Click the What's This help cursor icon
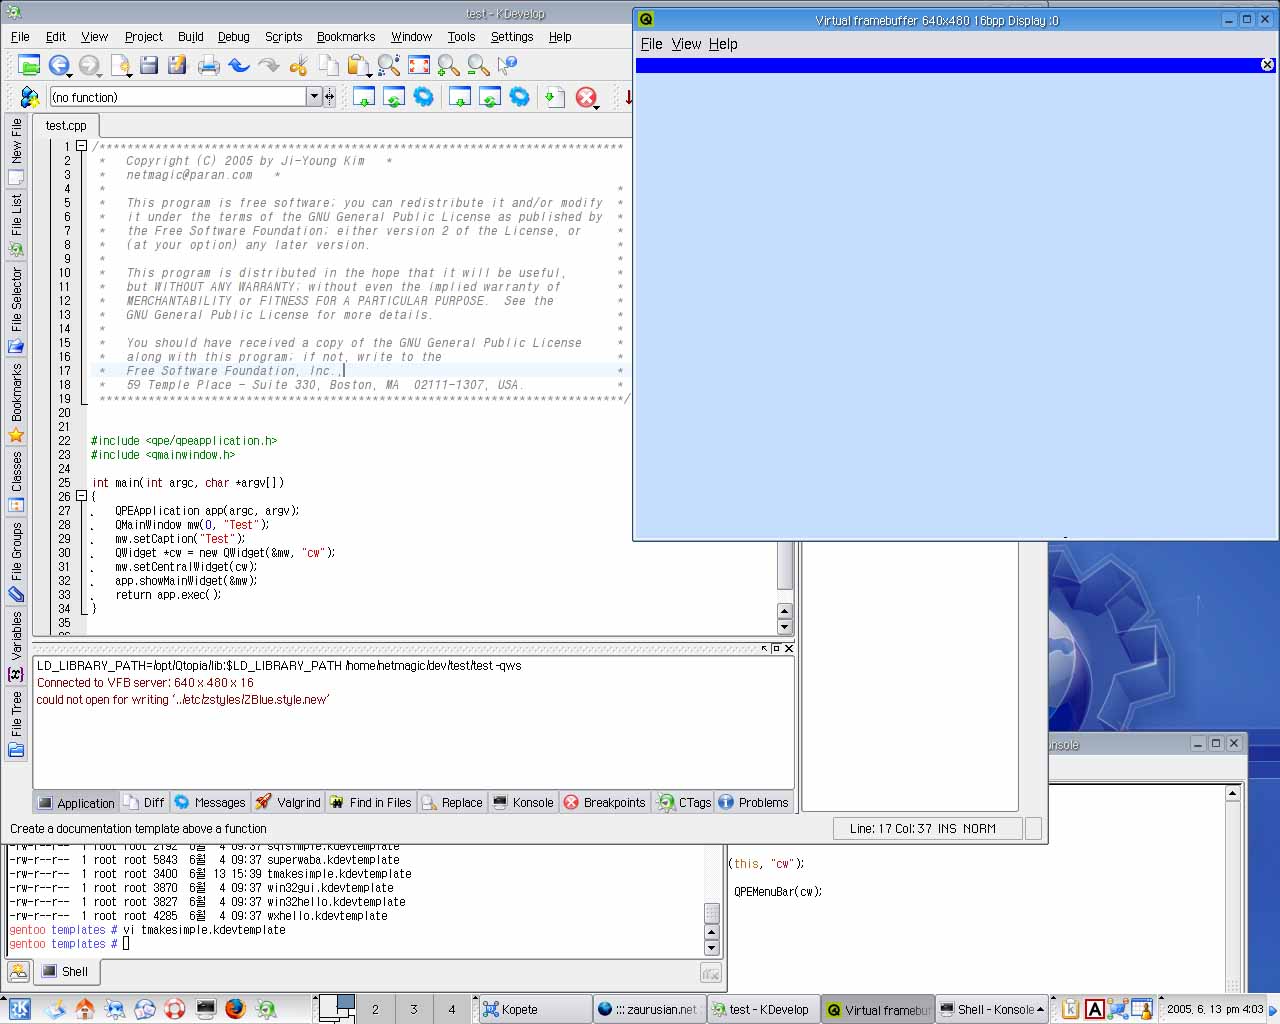The image size is (1280, 1024). tap(508, 65)
